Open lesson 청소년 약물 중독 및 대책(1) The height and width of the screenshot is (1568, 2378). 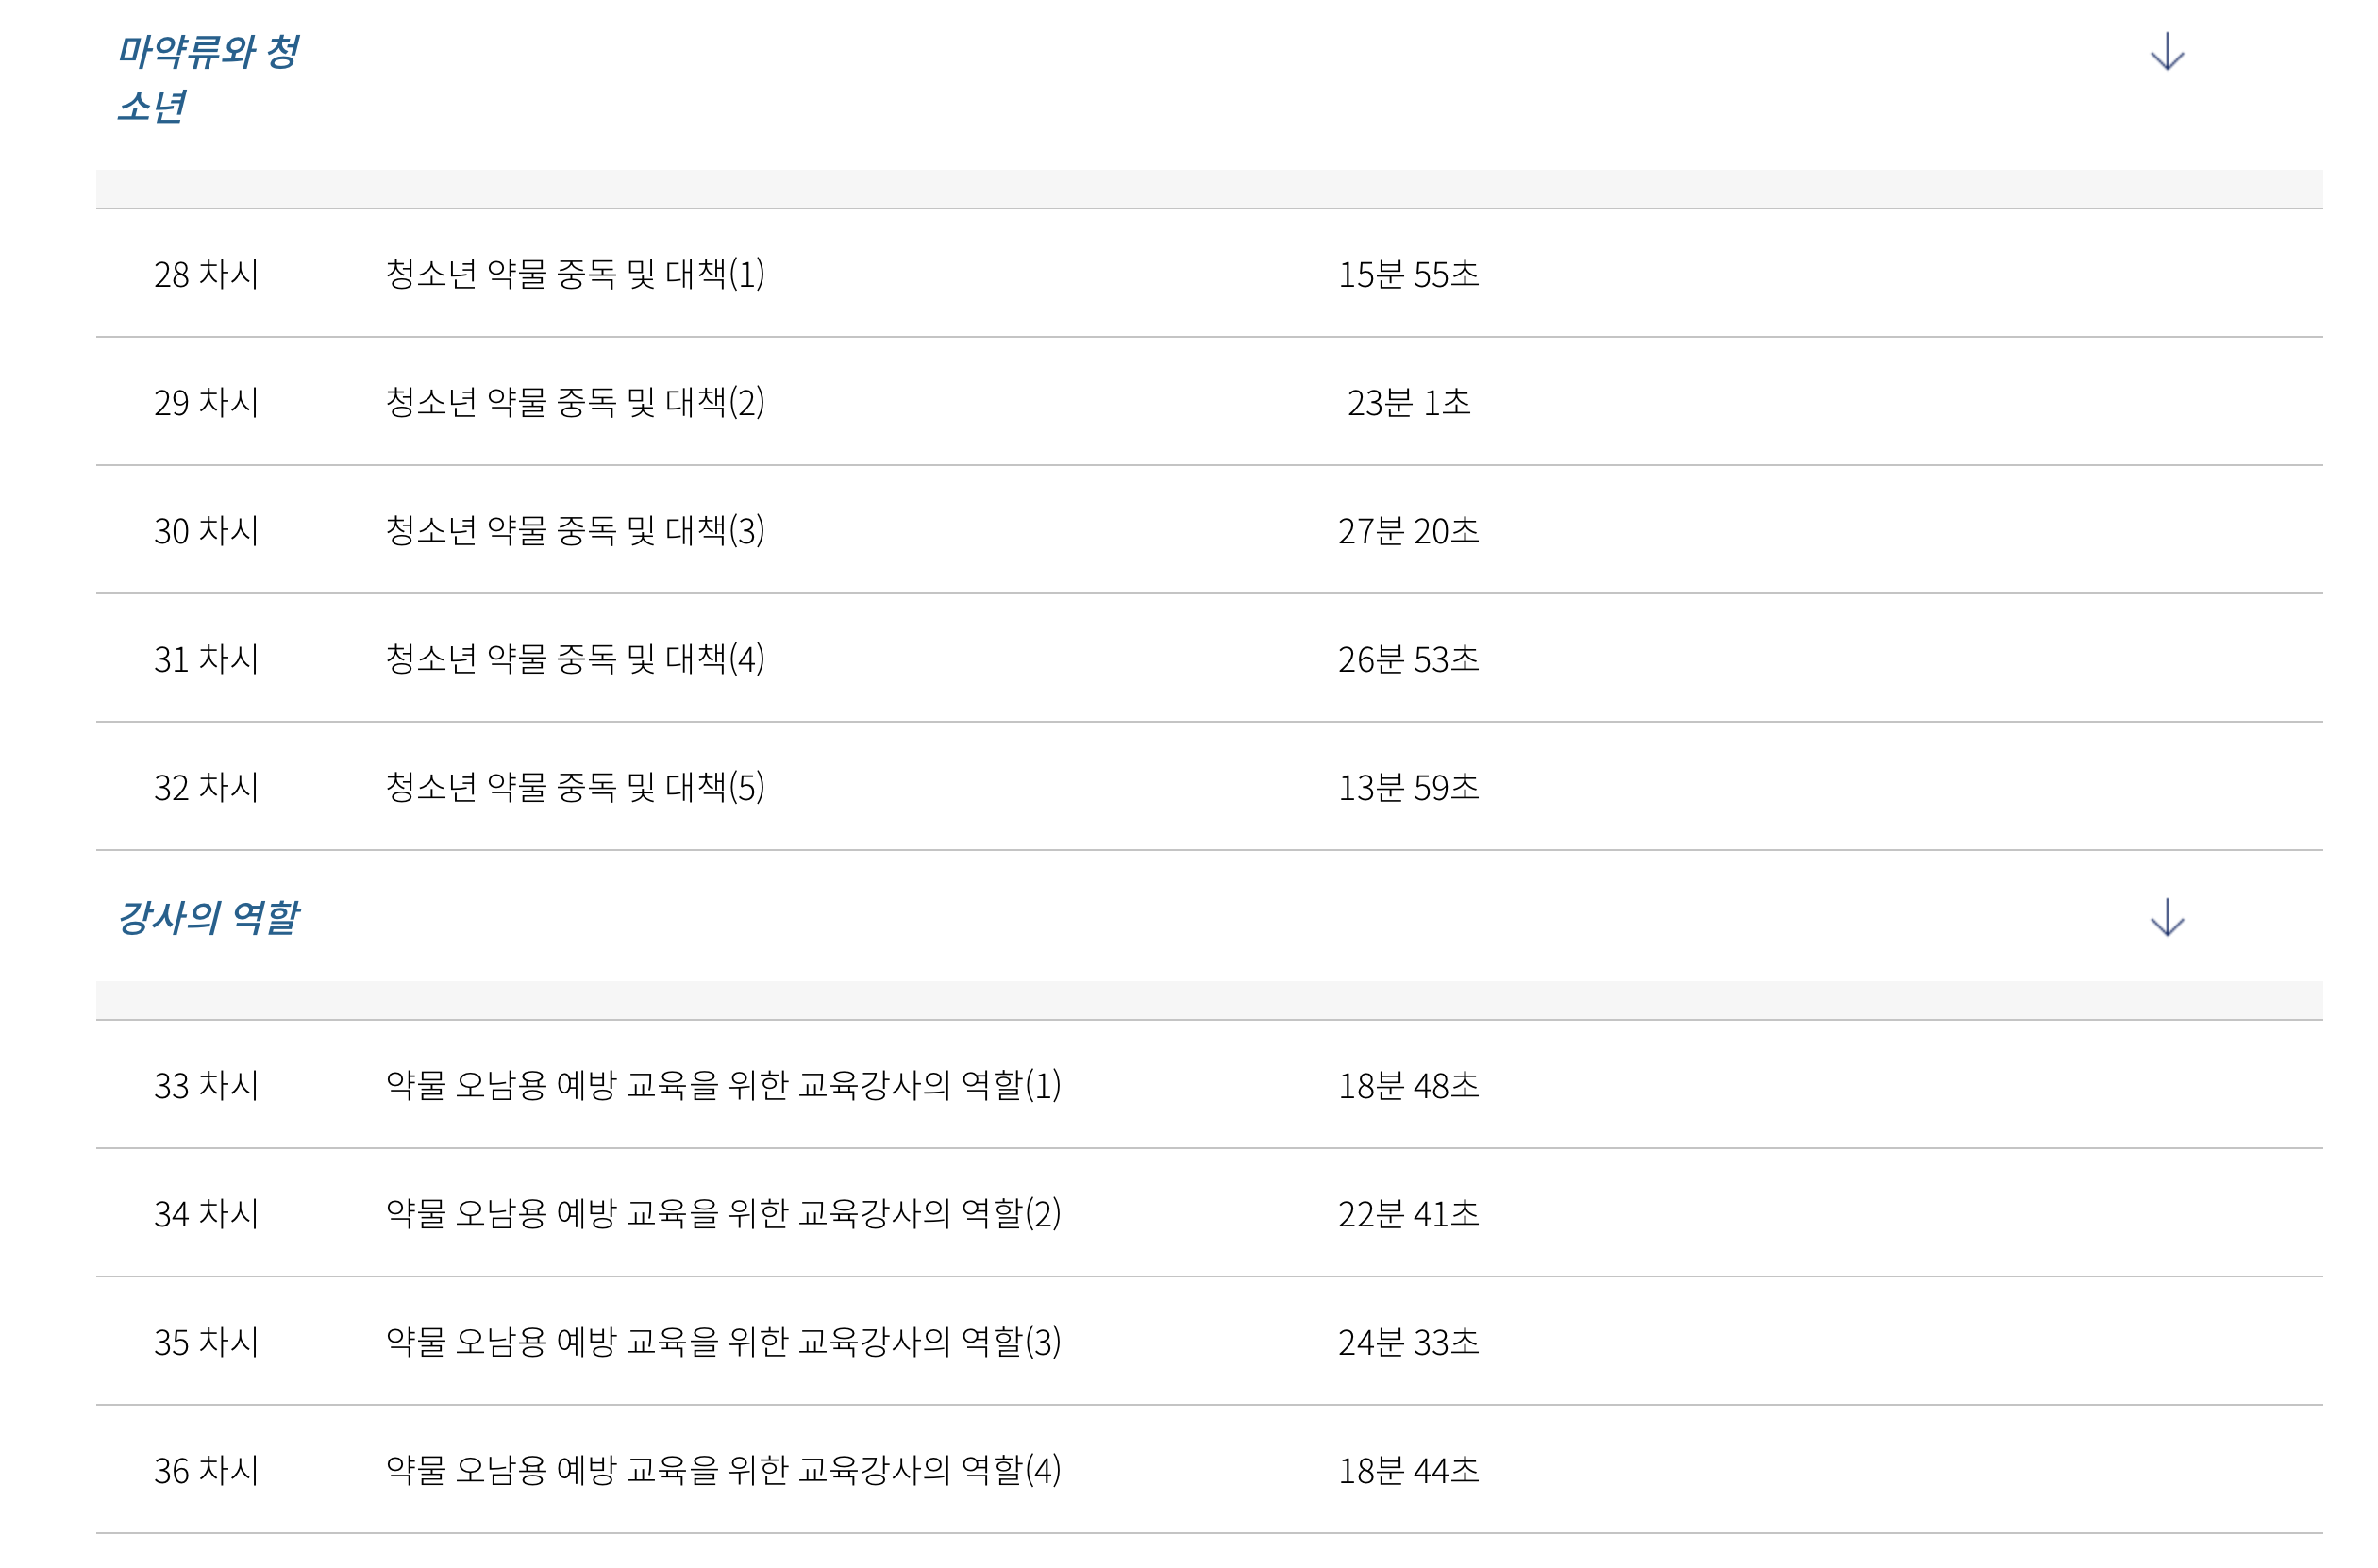(x=575, y=273)
